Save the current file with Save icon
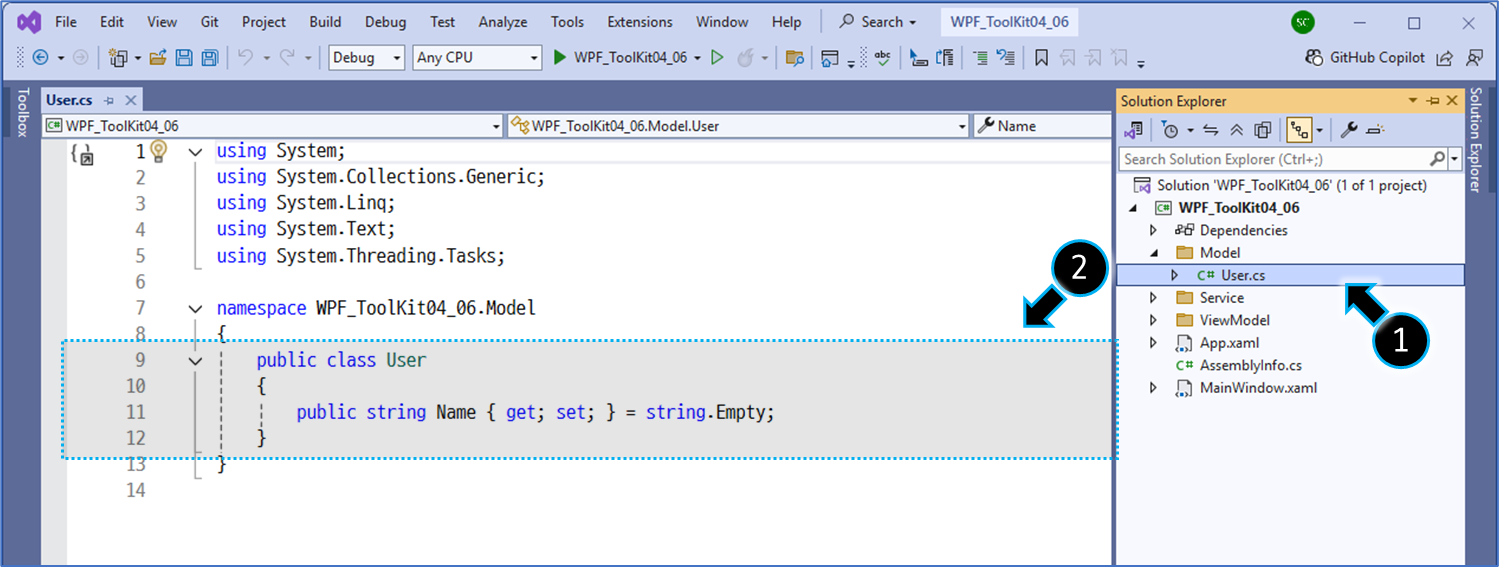The width and height of the screenshot is (1499, 567). point(184,58)
